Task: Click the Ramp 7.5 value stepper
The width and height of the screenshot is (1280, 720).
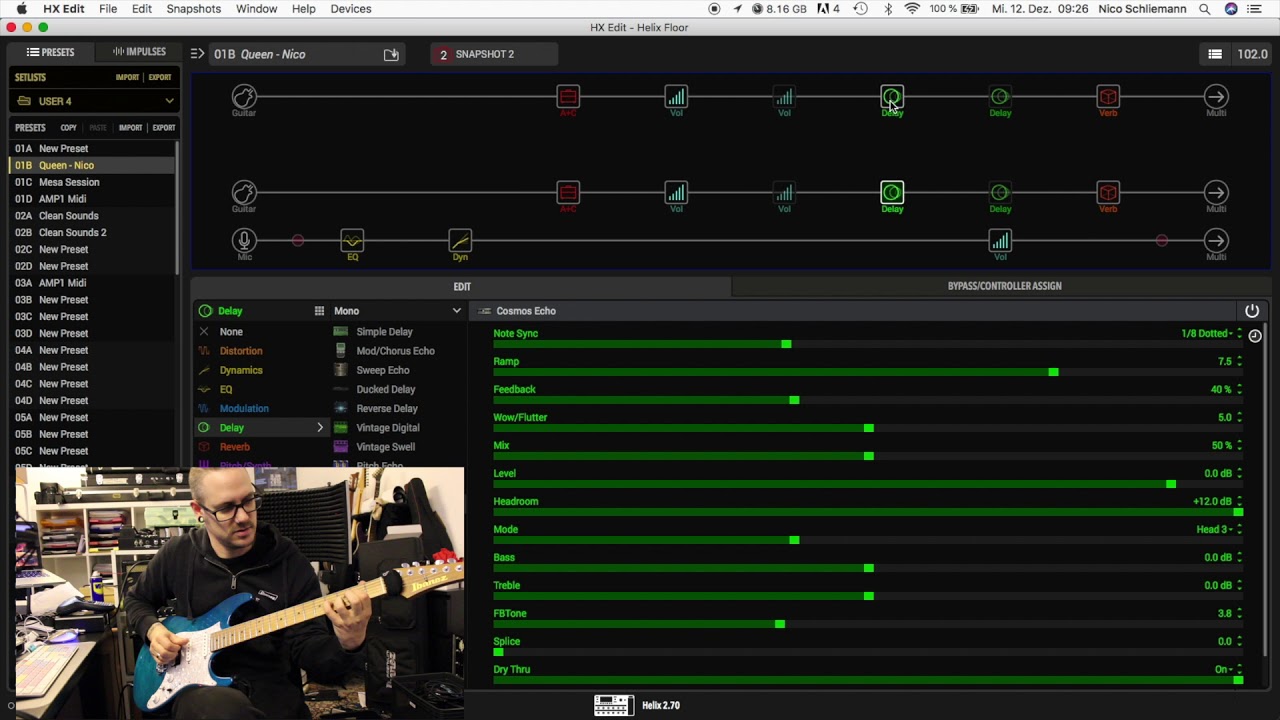Action: coord(1239,362)
